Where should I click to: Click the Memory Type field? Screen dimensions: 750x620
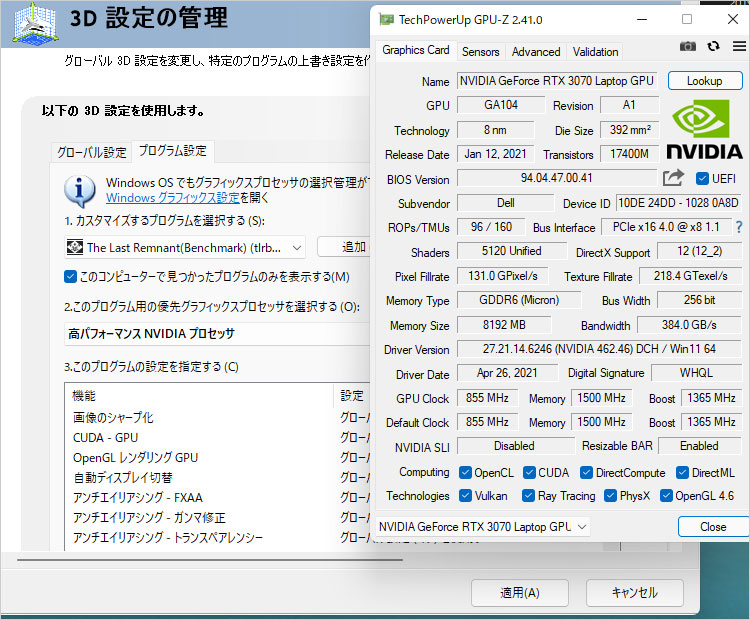tap(519, 300)
